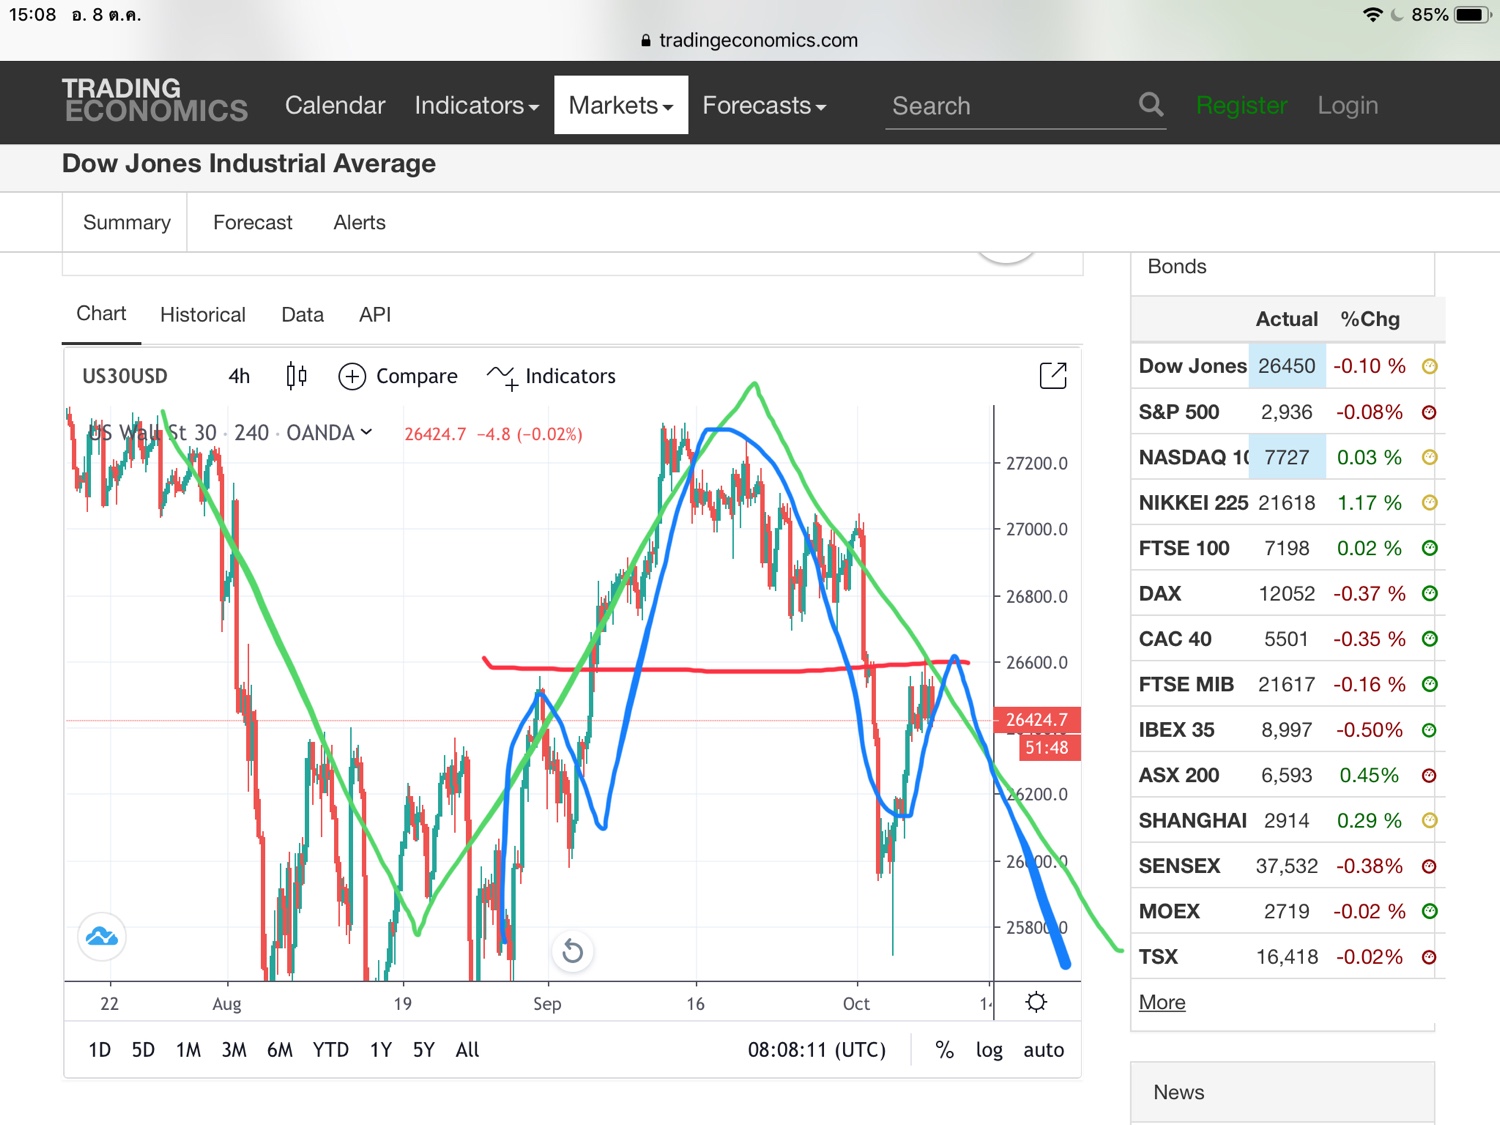Click the Bonds panel heading
This screenshot has width=1500, height=1125.
[x=1177, y=266]
